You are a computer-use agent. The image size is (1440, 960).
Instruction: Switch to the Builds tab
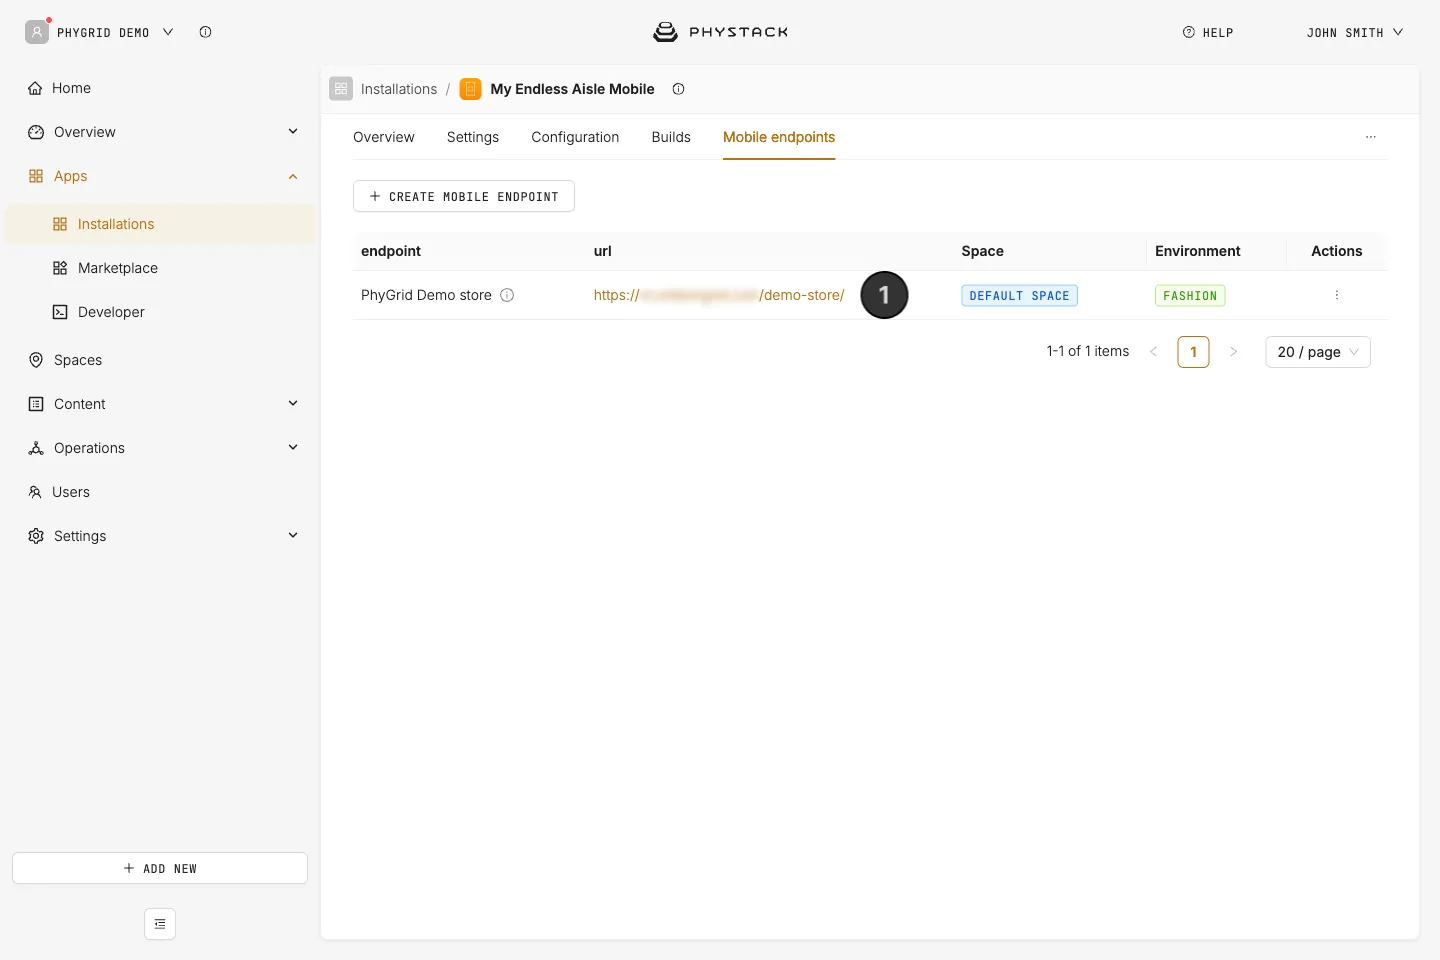pos(671,137)
